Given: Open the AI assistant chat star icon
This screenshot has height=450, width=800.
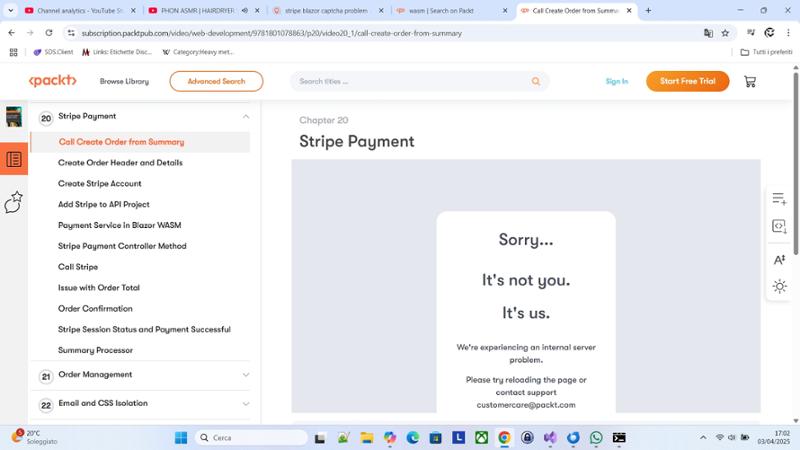Looking at the screenshot, I should point(14,202).
